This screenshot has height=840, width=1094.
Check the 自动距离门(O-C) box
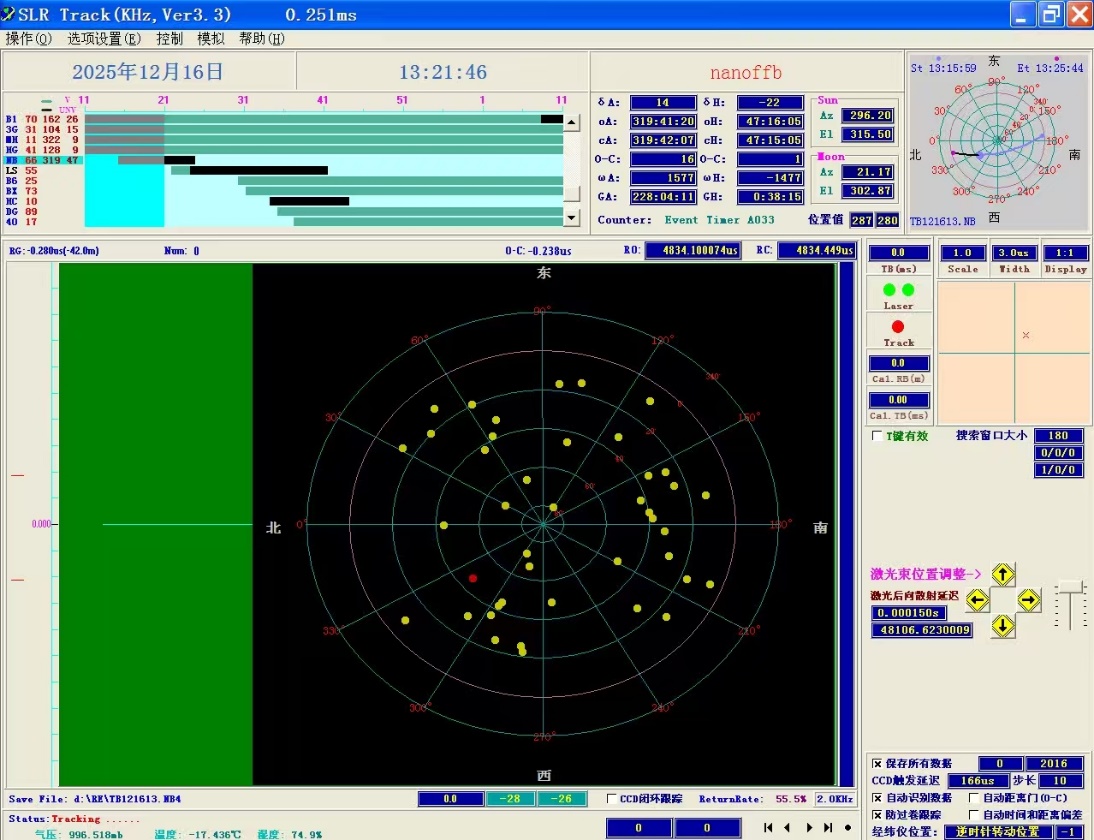pos(974,798)
